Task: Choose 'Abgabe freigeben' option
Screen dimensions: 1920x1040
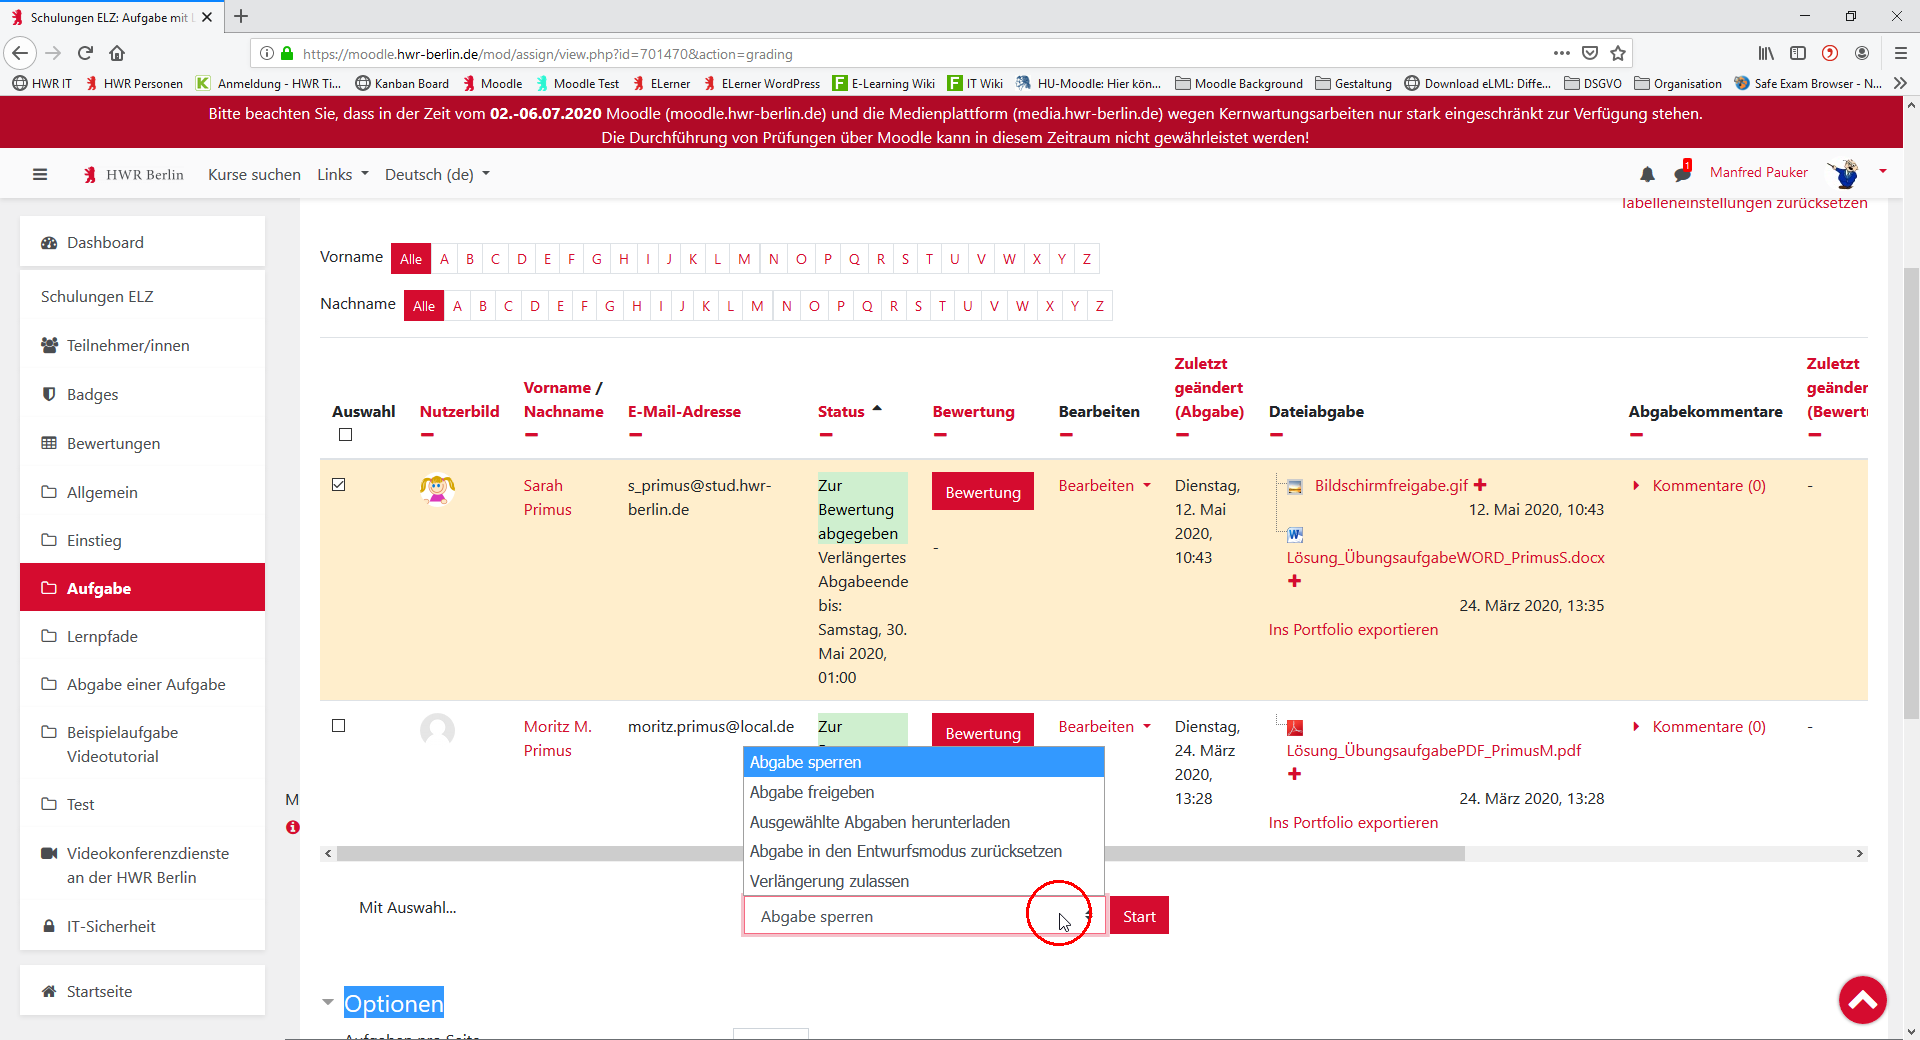Action: click(812, 792)
